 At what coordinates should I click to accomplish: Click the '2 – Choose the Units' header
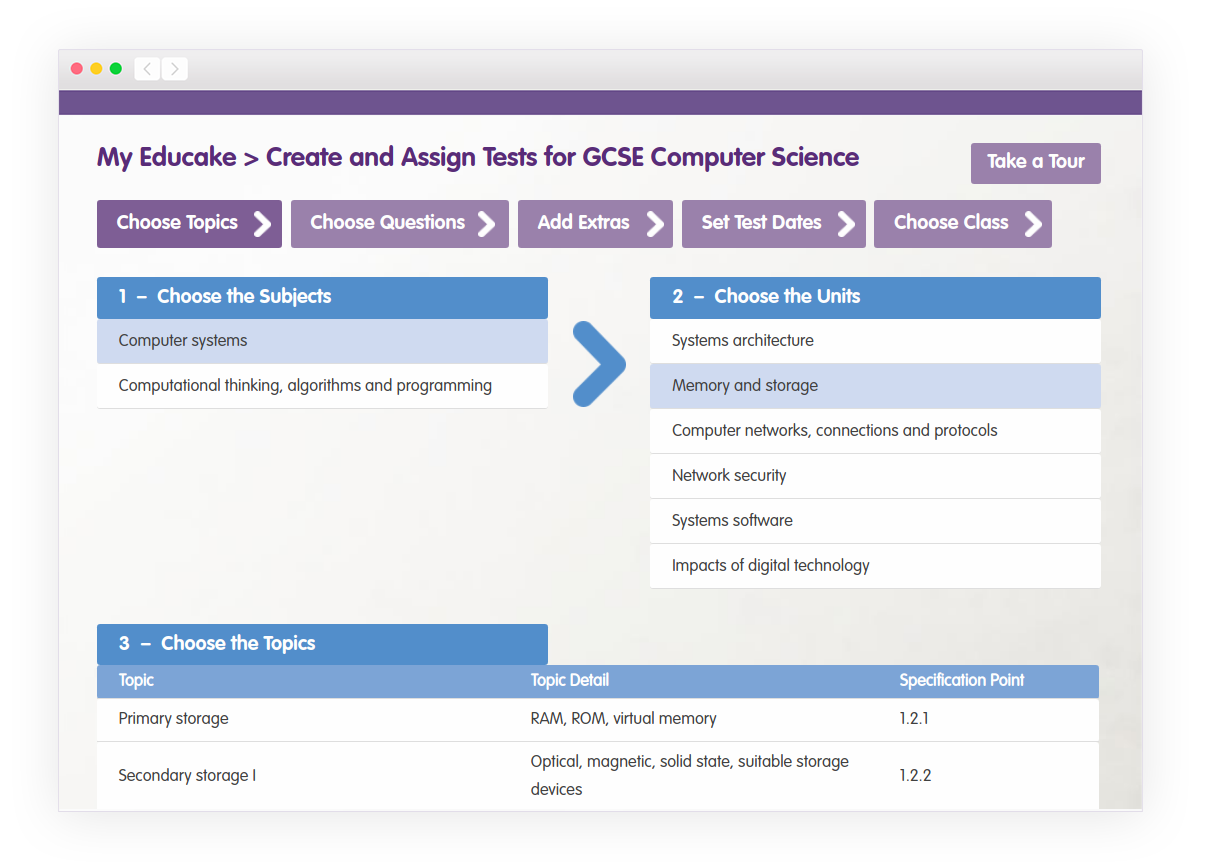(875, 297)
